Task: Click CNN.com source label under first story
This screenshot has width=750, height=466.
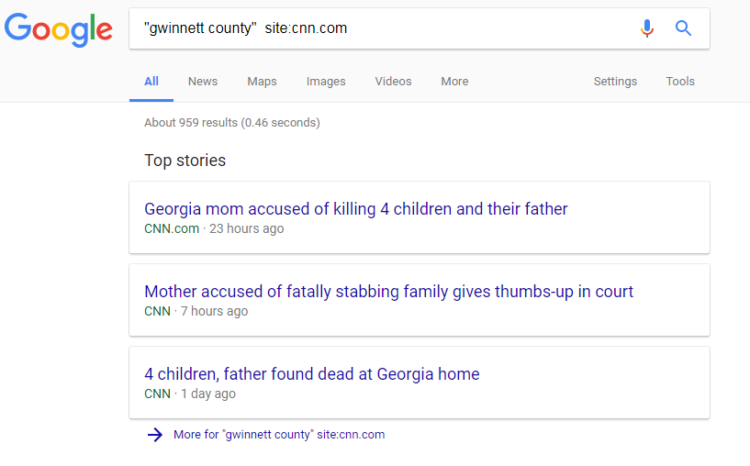Action: 172,229
